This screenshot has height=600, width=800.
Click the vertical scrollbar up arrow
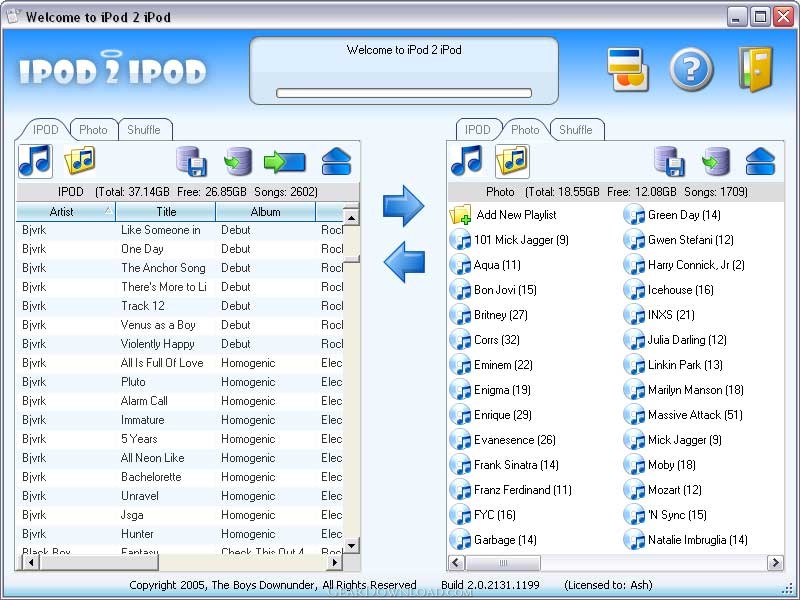[351, 217]
